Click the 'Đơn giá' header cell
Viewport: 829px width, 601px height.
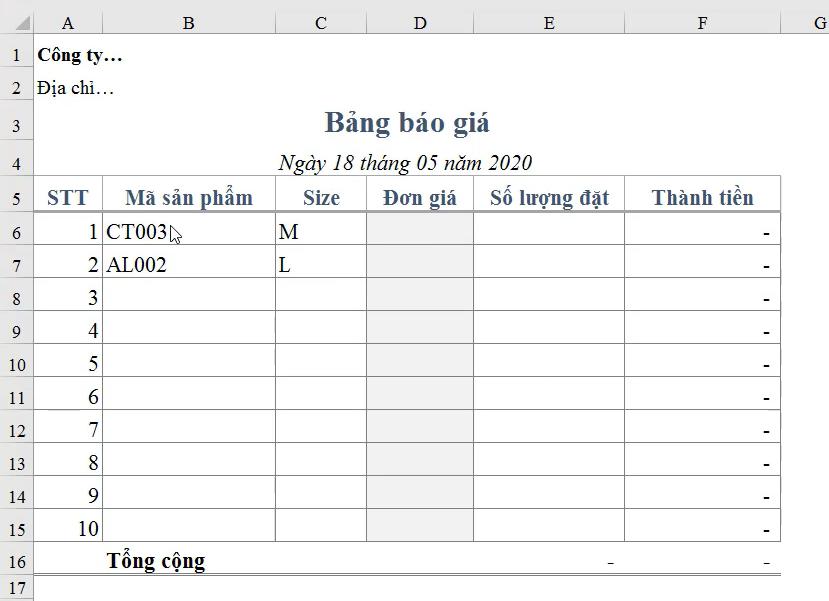coord(418,196)
